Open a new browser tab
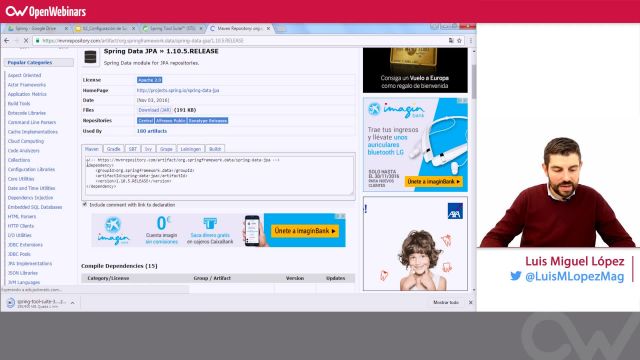Screen dimensions: 640x360 tap(280, 29)
